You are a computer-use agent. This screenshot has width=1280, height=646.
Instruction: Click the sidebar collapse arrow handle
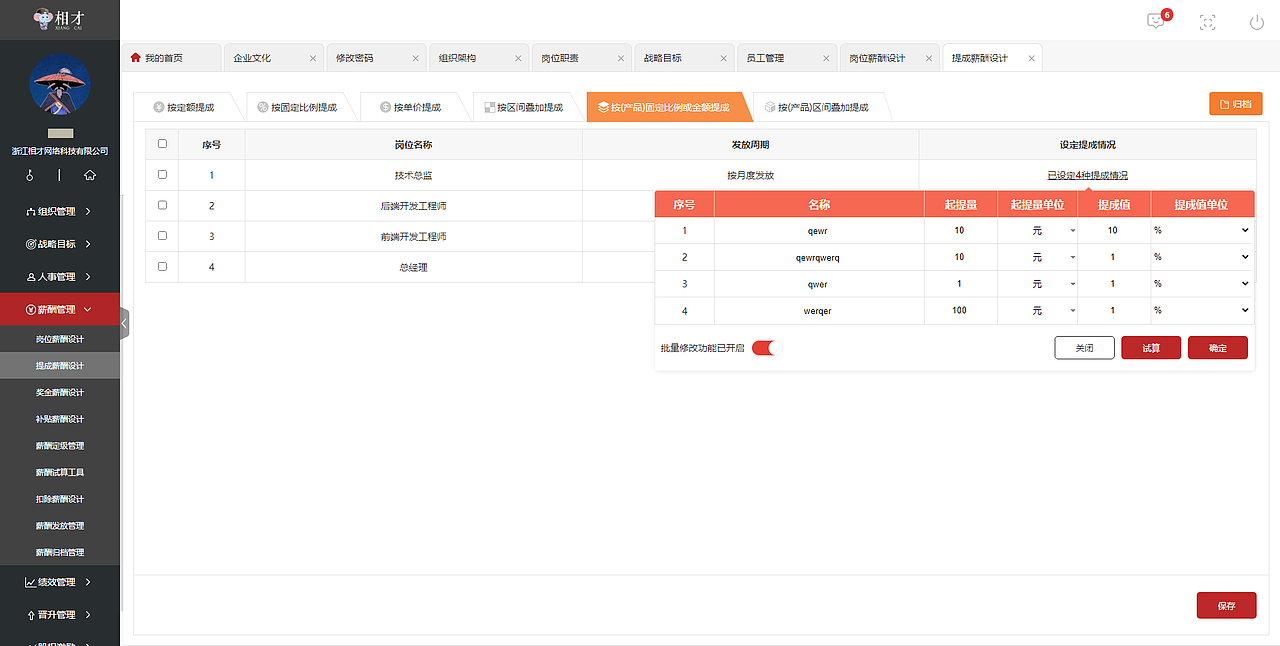click(x=124, y=323)
